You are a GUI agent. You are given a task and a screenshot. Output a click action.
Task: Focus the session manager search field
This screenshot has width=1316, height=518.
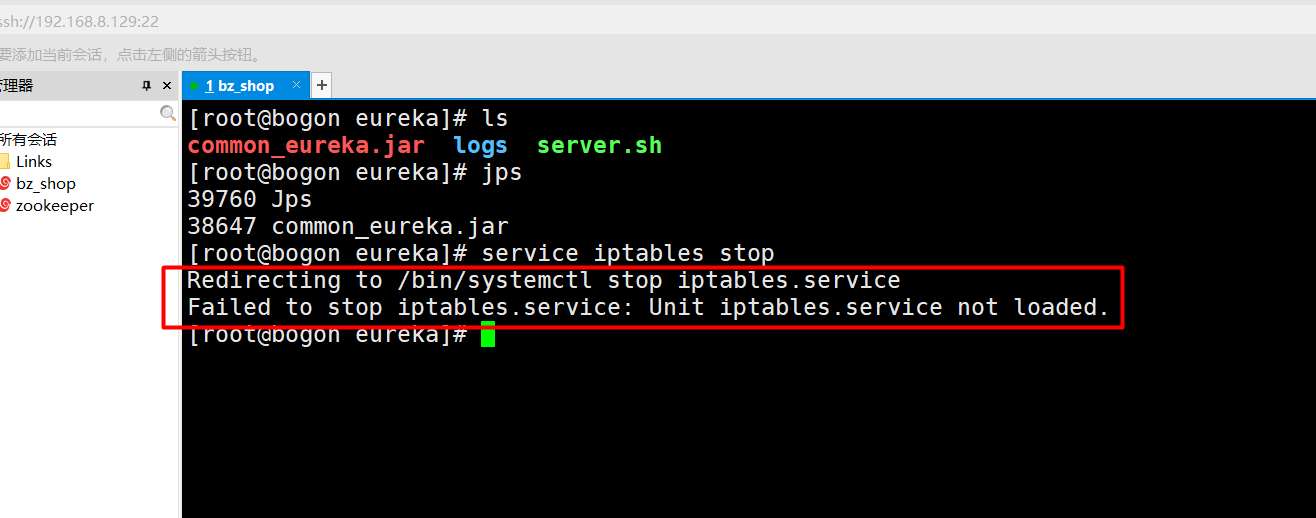(x=80, y=114)
